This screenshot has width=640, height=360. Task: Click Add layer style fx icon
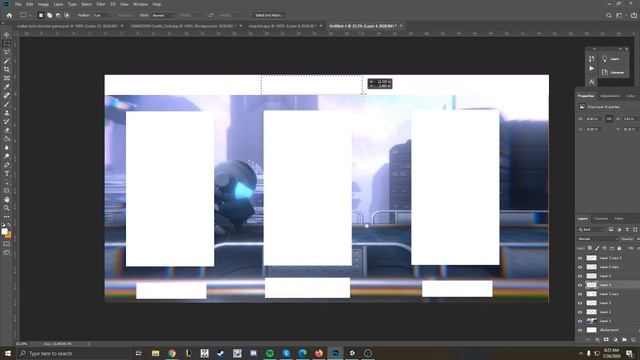click(x=597, y=340)
